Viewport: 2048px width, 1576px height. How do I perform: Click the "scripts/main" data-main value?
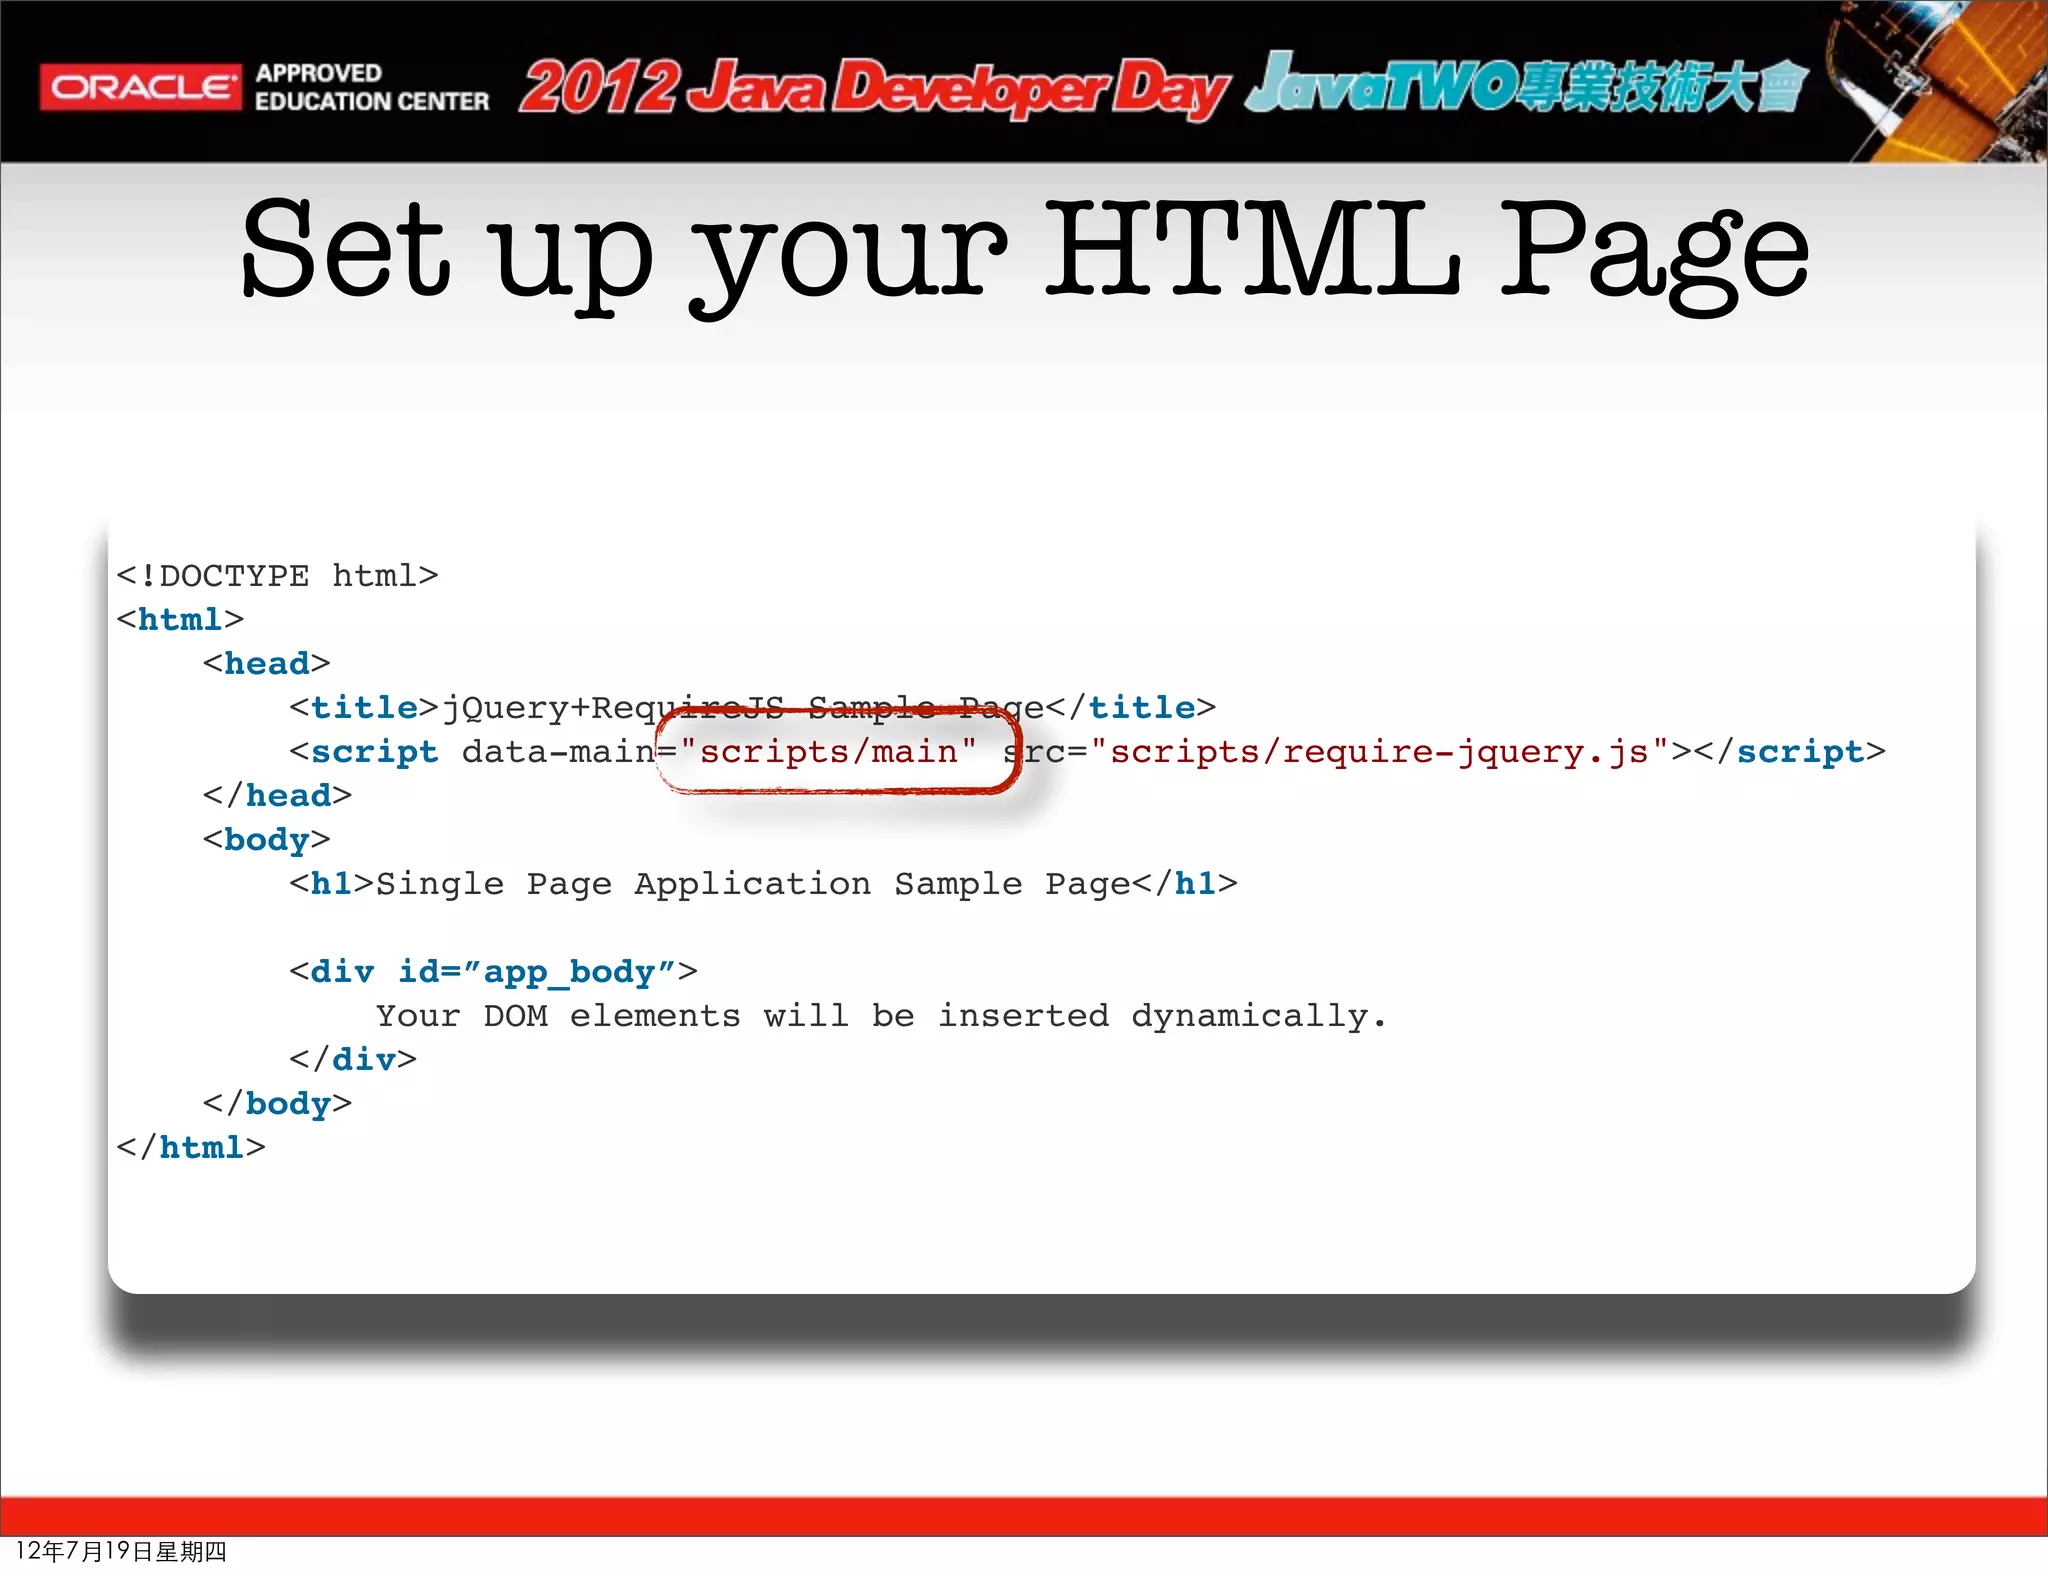828,752
